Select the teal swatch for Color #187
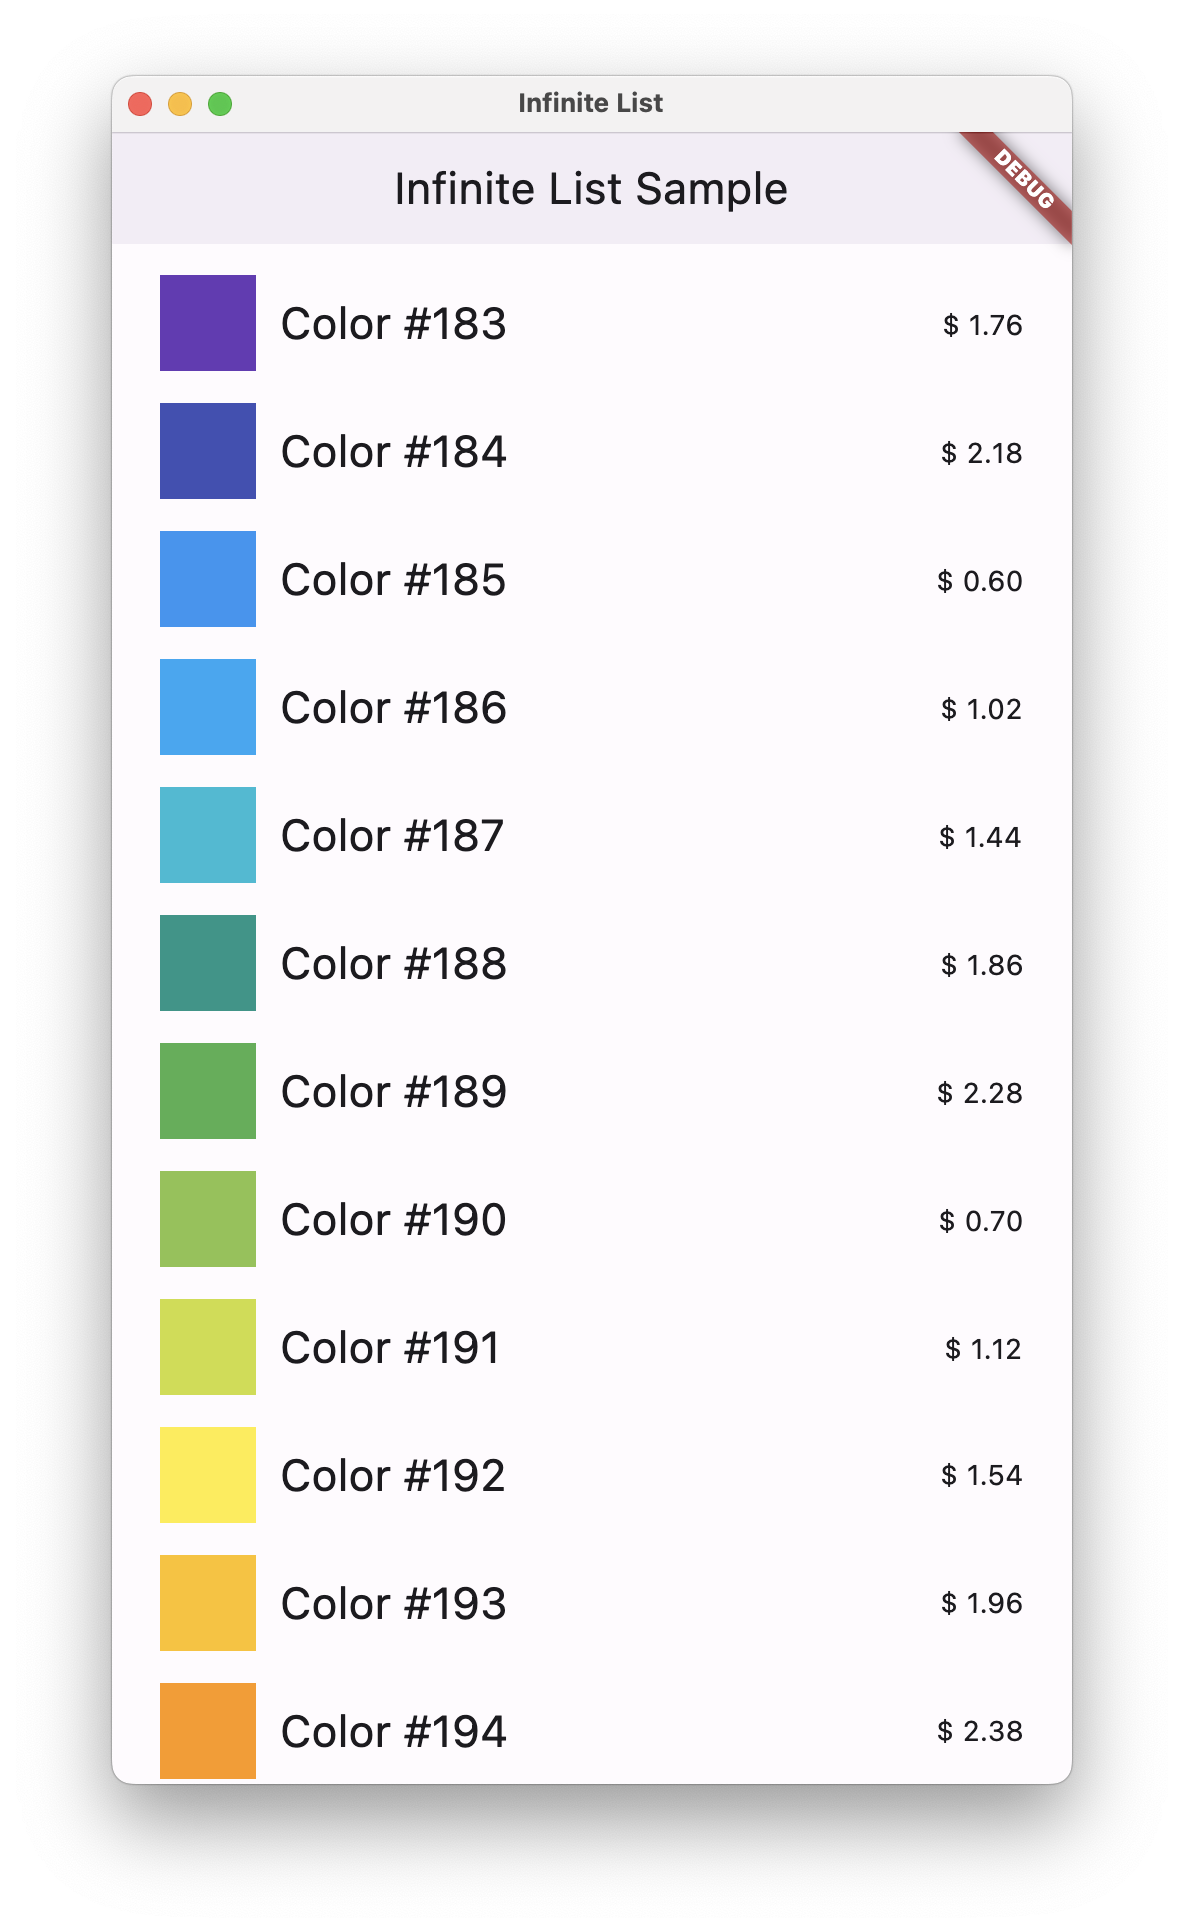The height and width of the screenshot is (1932, 1184). (x=207, y=835)
